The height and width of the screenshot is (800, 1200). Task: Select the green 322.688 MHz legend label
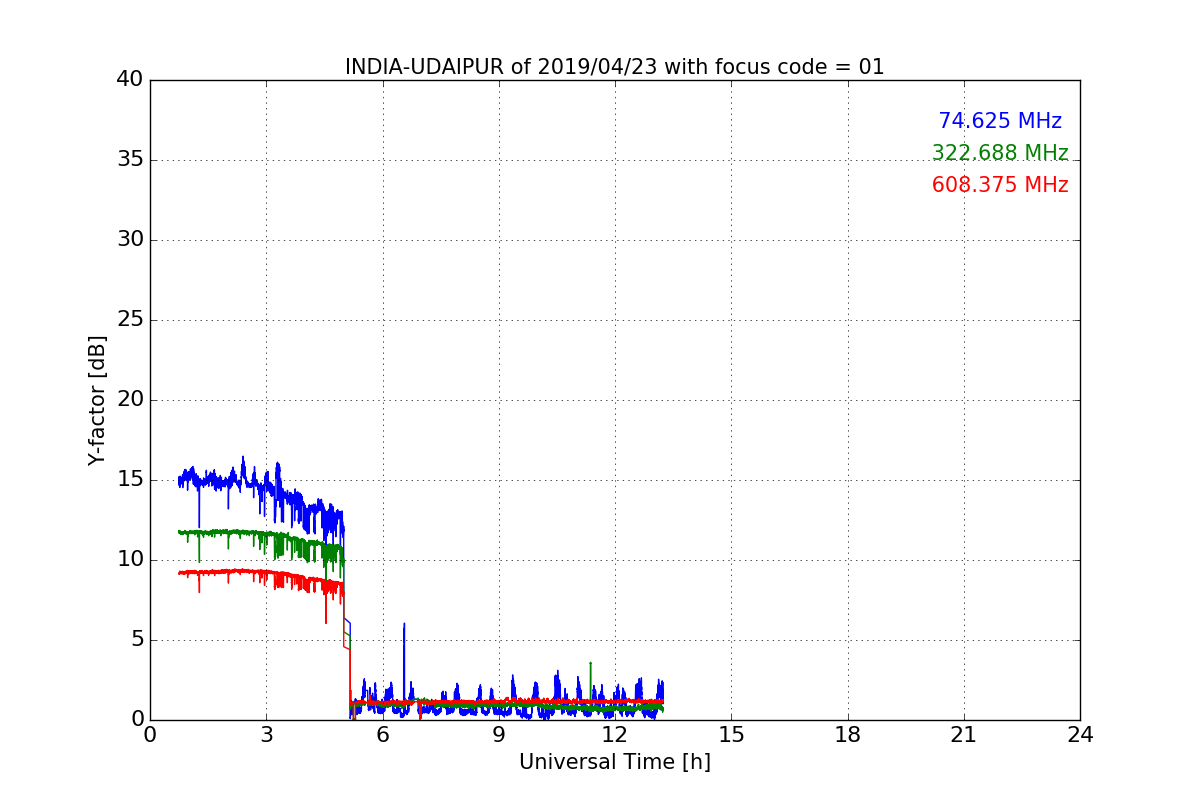(1000, 153)
